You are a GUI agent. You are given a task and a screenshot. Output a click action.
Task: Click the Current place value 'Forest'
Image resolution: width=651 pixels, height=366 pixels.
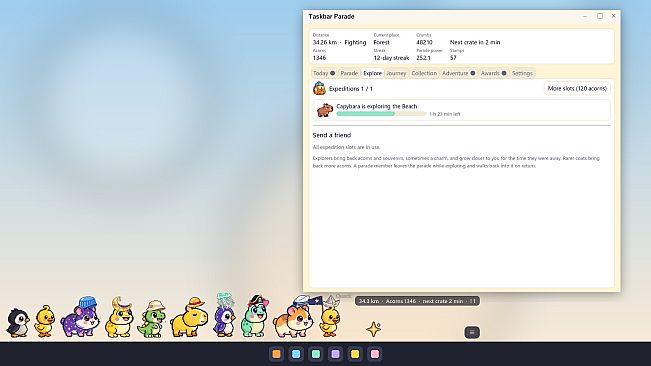[x=381, y=42]
